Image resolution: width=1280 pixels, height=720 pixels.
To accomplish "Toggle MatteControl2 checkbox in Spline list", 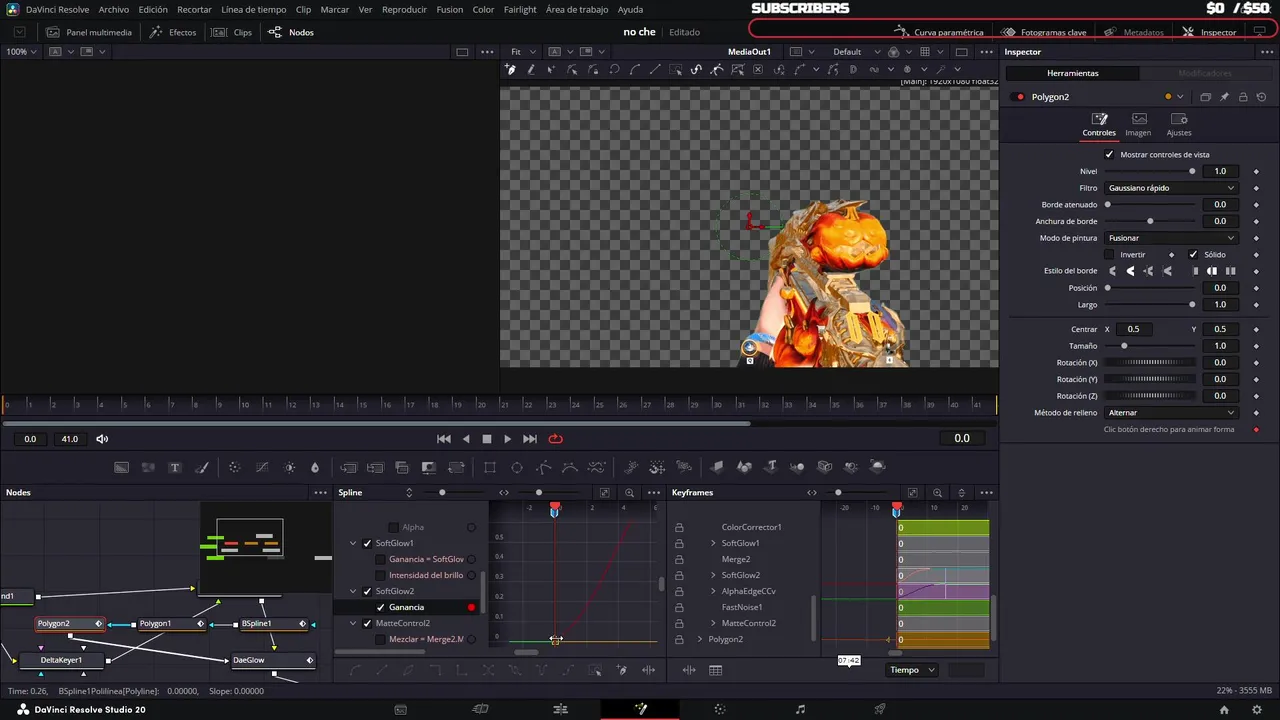I will [367, 623].
